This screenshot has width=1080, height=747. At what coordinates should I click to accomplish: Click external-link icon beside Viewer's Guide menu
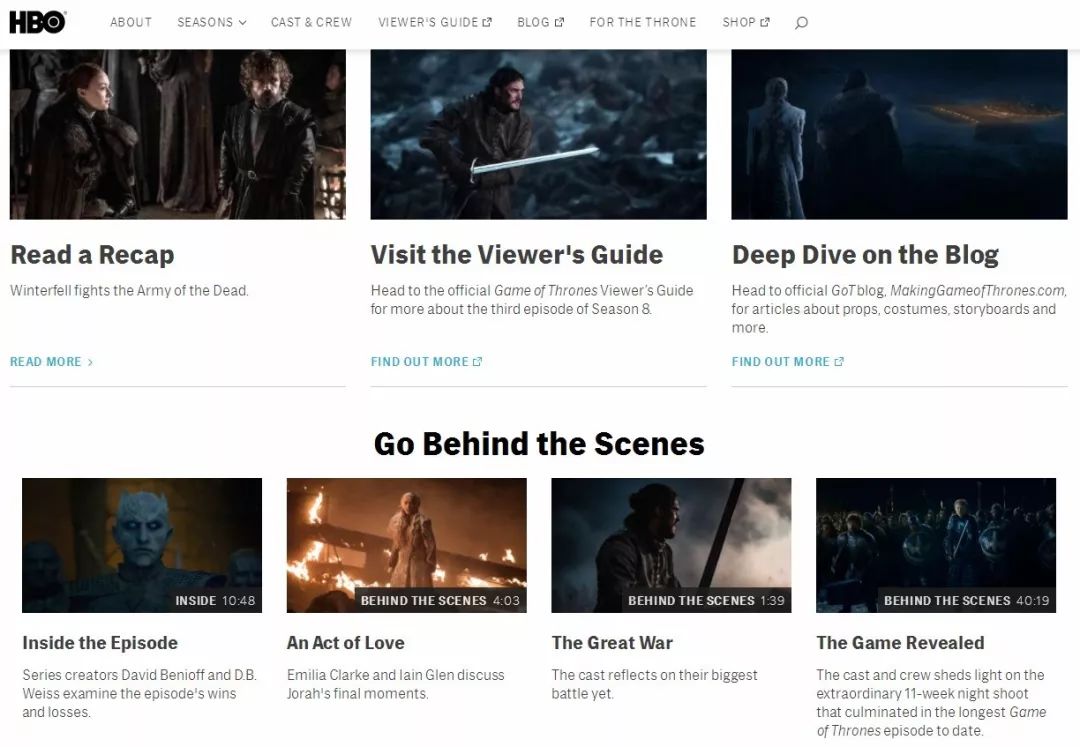487,22
